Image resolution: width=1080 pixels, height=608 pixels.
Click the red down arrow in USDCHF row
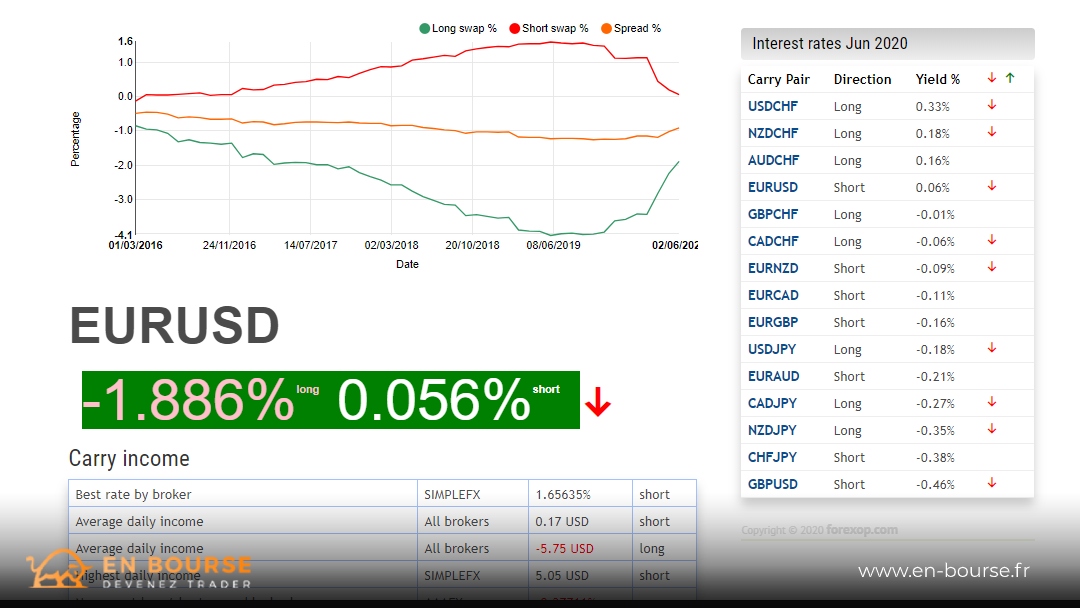point(991,105)
